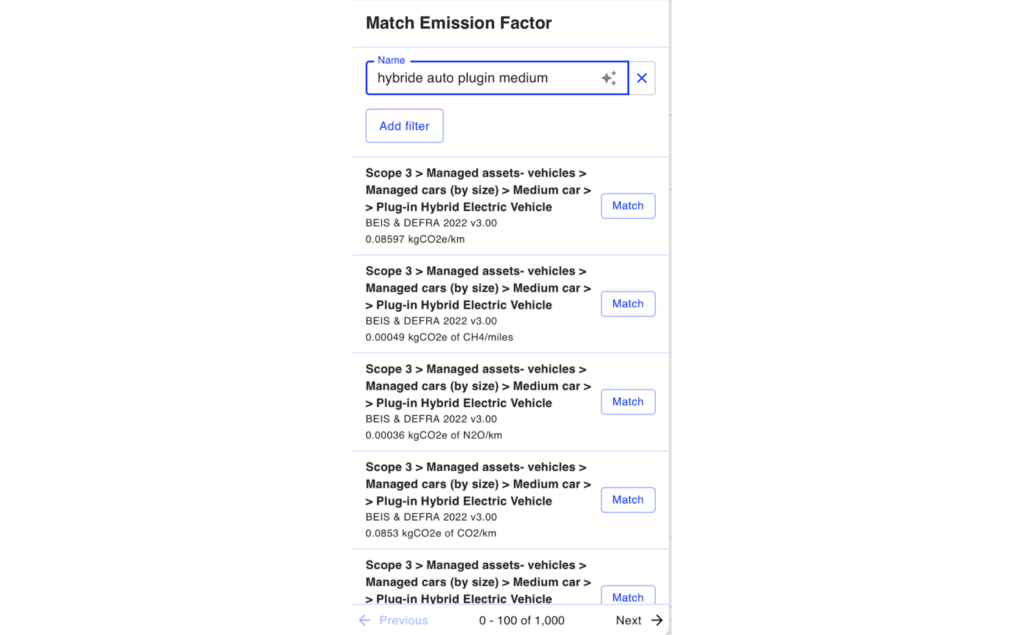Clear the Name search with the X icon
Viewport: 1024px width, 635px height.
coord(642,78)
